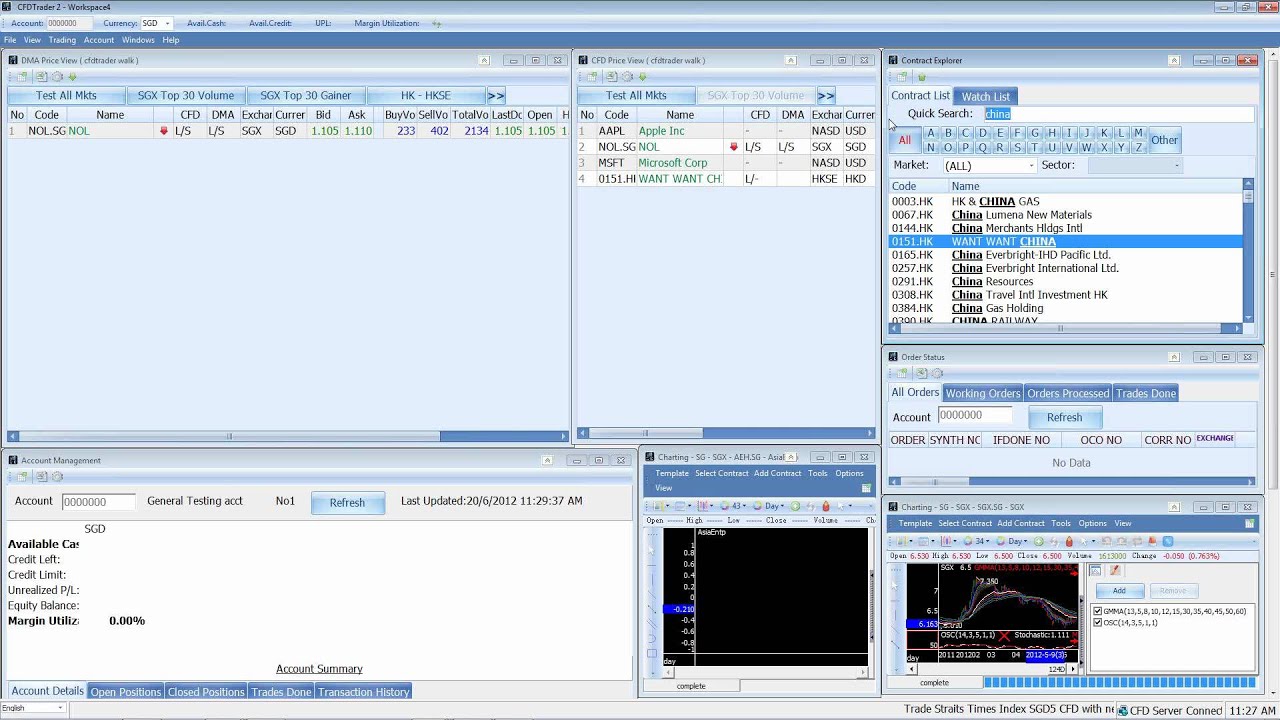Toggle the Other filter in Contract Explorer
This screenshot has height=720, width=1280.
click(x=1164, y=140)
